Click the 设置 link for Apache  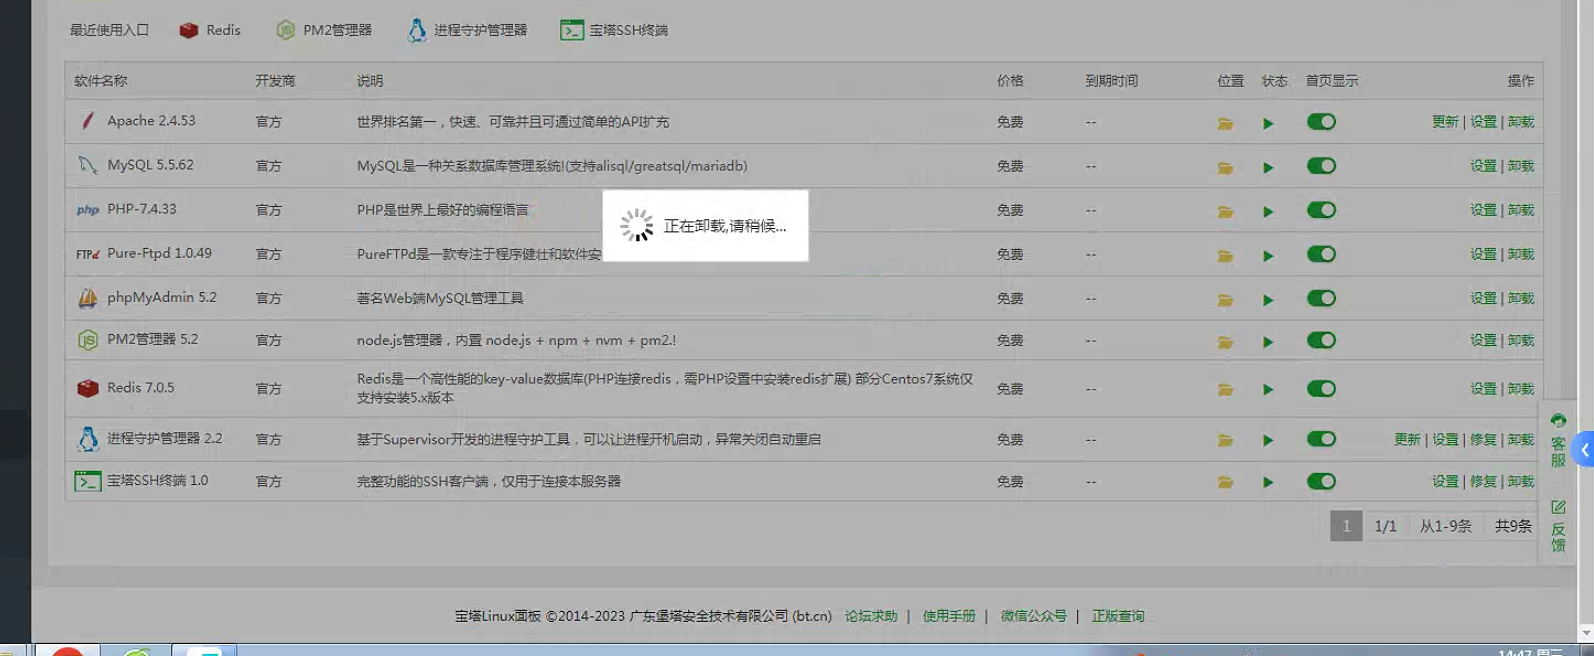pyautogui.click(x=1483, y=122)
